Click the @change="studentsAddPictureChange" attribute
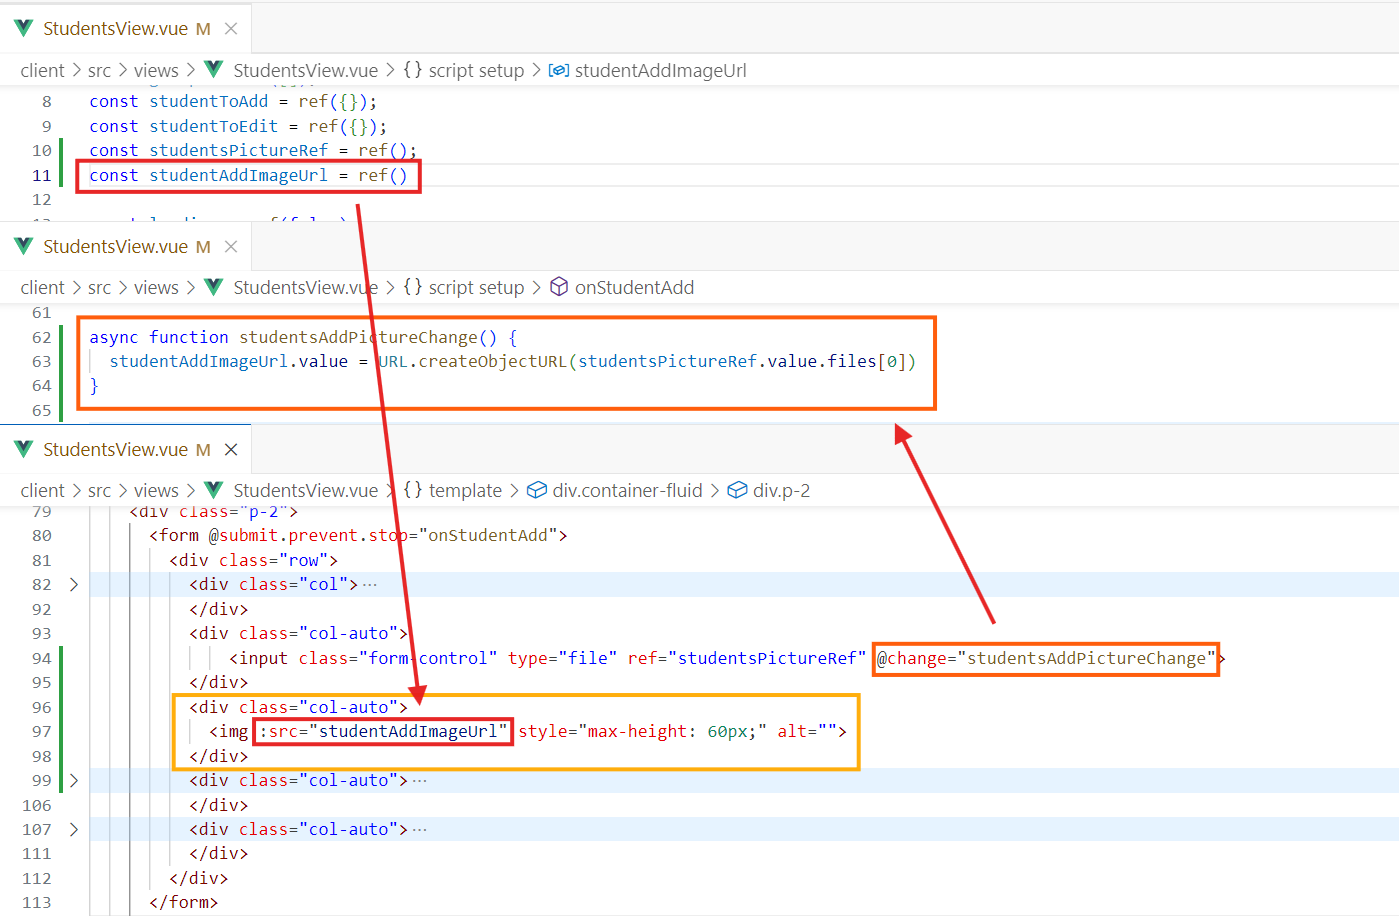Viewport: 1399px width, 916px height. point(1045,658)
